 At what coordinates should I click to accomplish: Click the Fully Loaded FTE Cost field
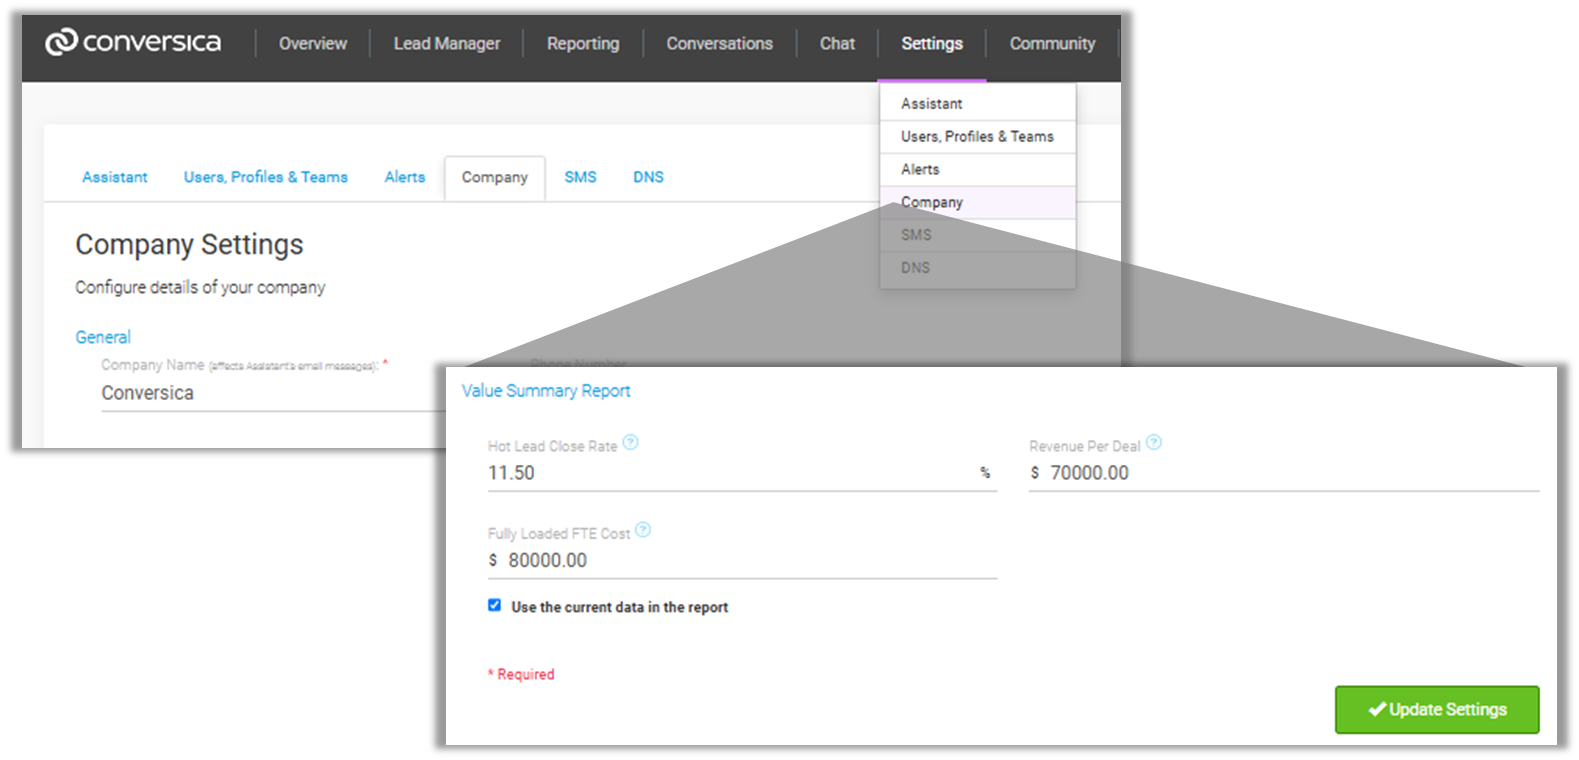(x=742, y=560)
